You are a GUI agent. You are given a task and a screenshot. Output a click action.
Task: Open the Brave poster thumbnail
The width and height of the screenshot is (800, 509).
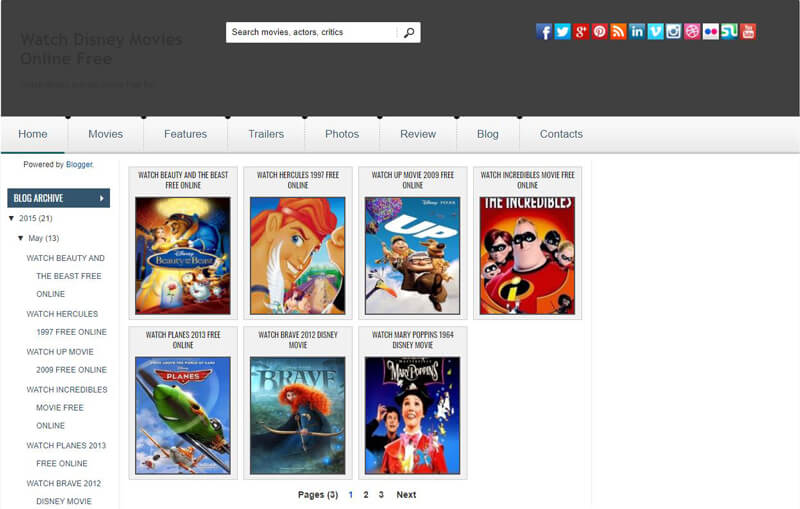pos(297,416)
